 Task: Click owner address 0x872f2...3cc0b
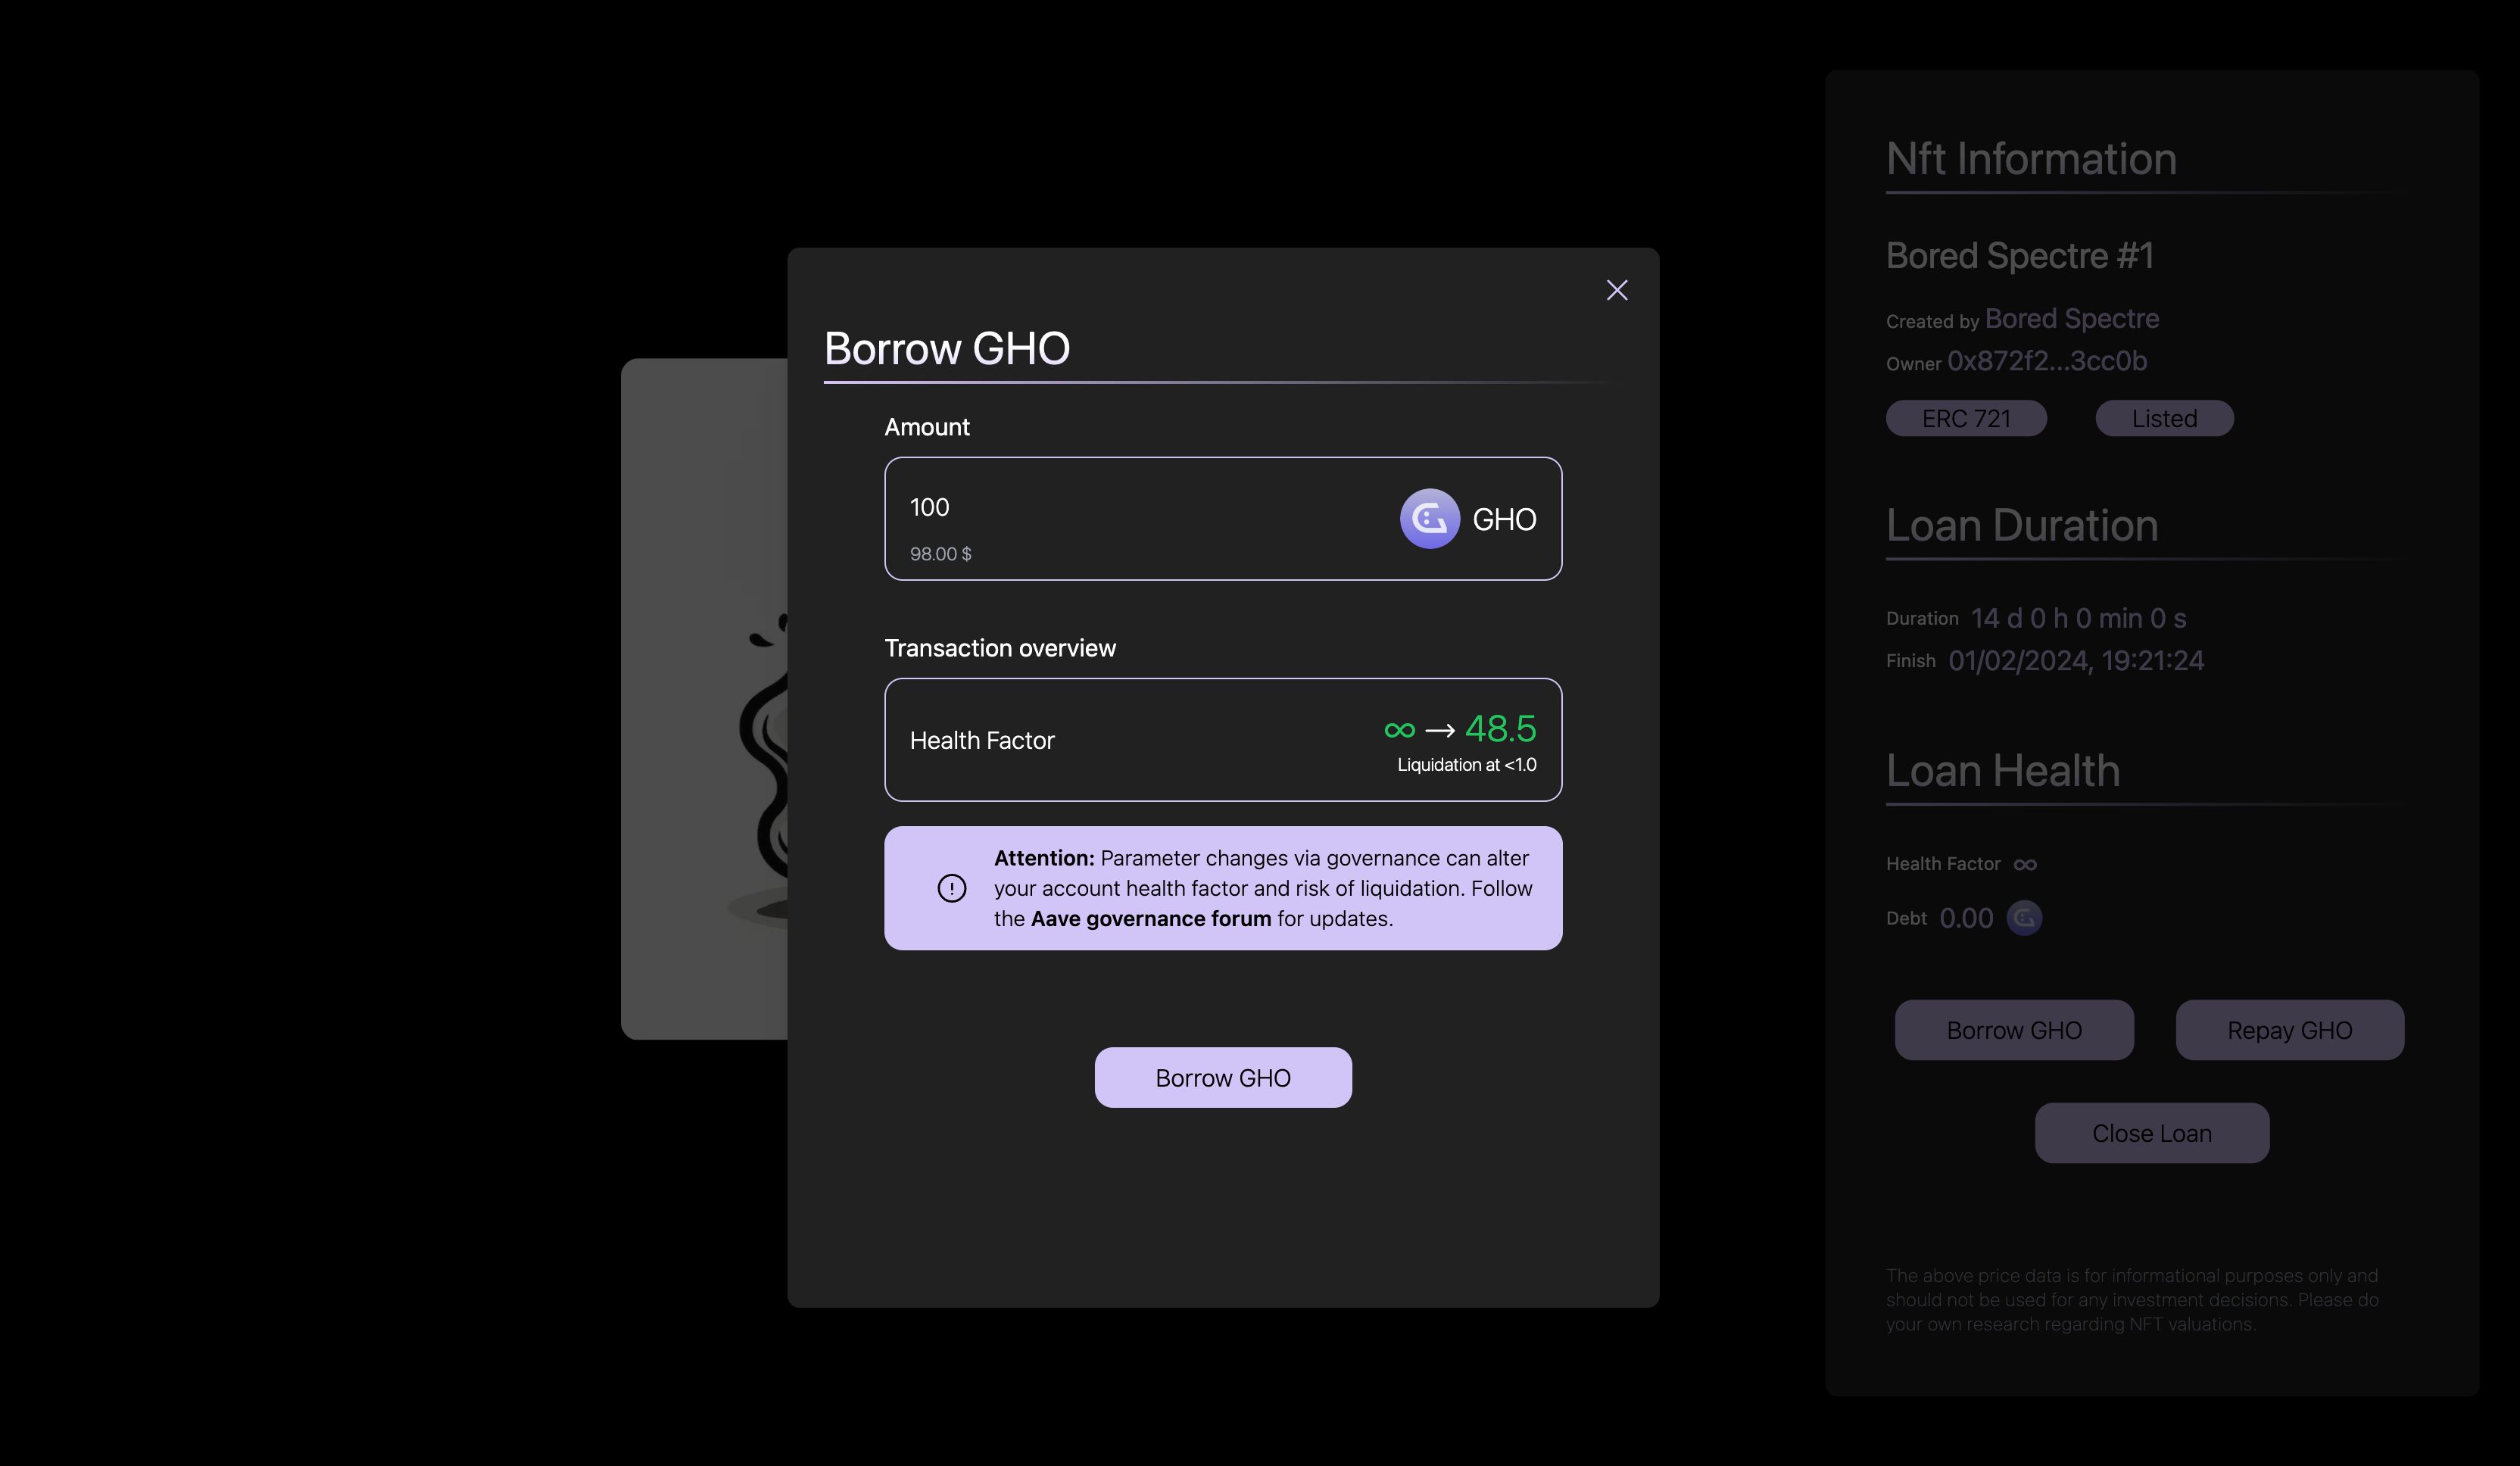2046,361
